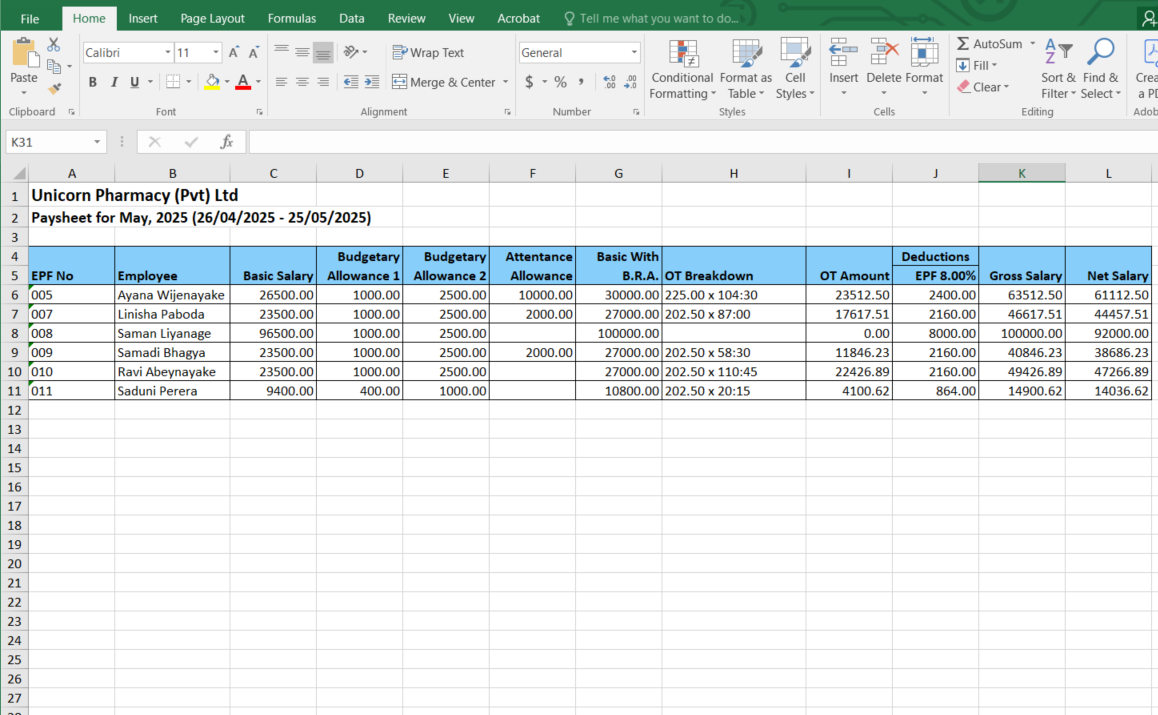Open the borders dropdown arrow
This screenshot has width=1158, height=715.
(x=188, y=82)
